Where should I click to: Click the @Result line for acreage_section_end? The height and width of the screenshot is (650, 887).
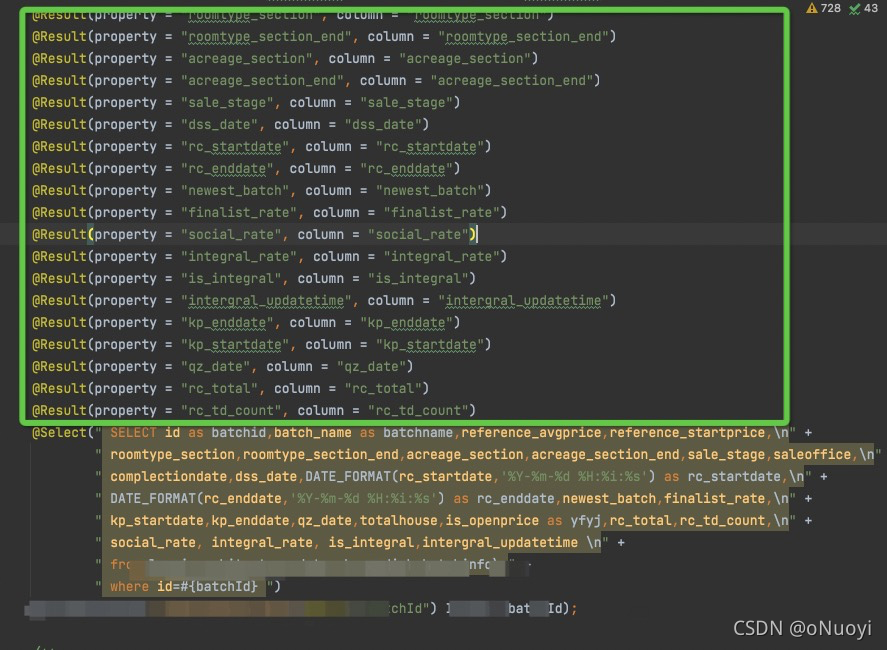[316, 81]
